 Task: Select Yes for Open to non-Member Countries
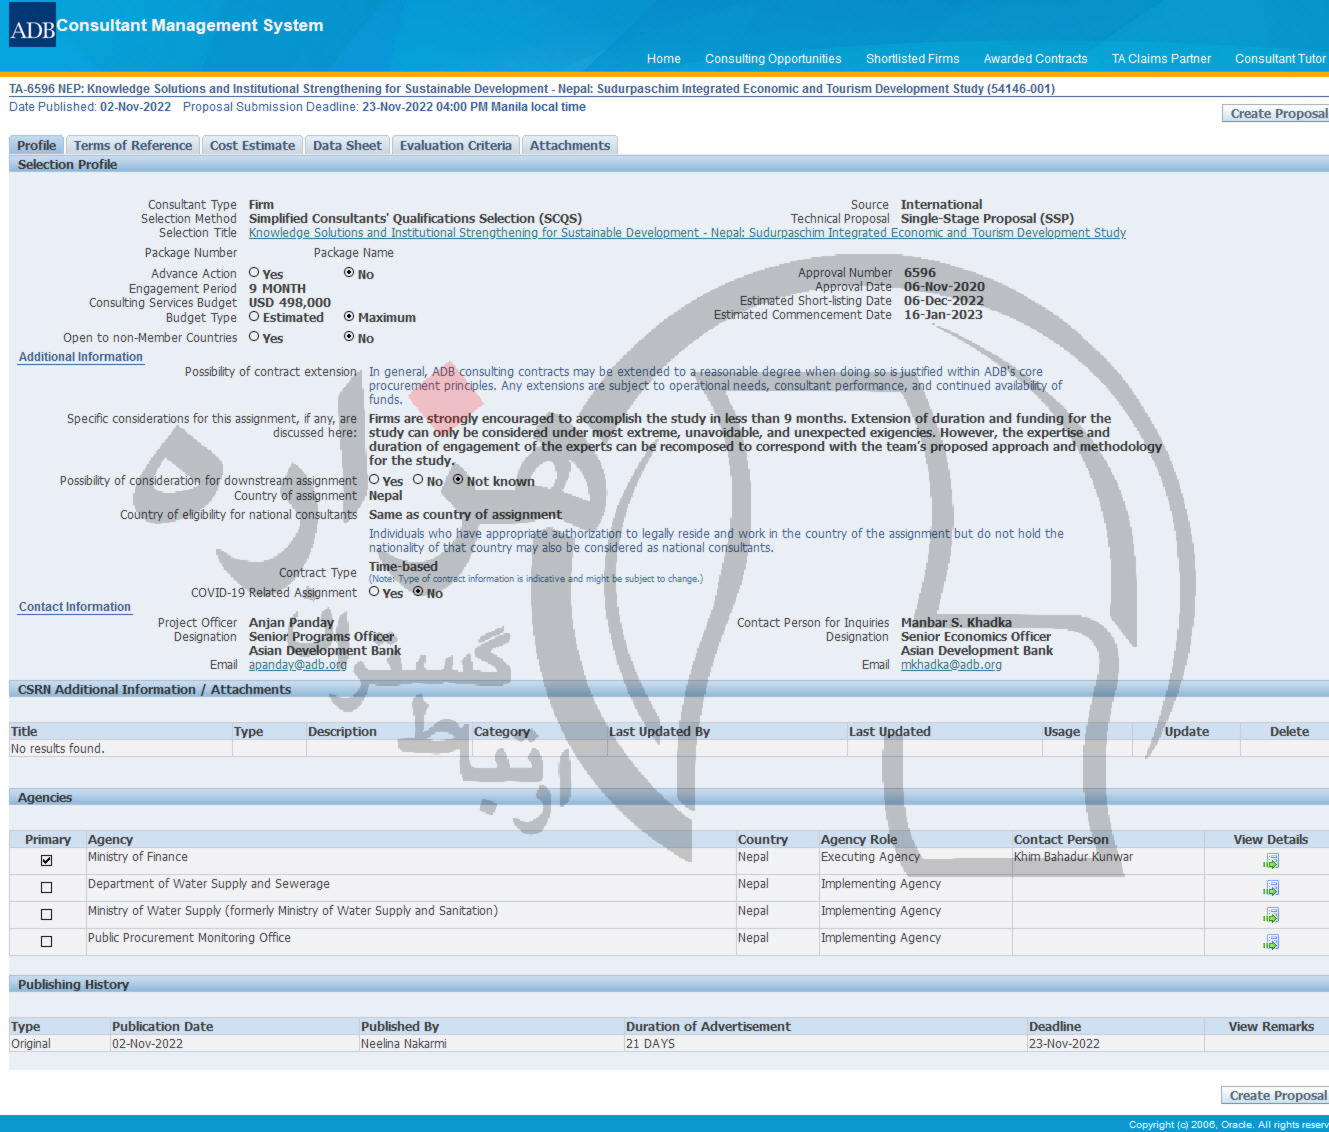pyautogui.click(x=254, y=337)
